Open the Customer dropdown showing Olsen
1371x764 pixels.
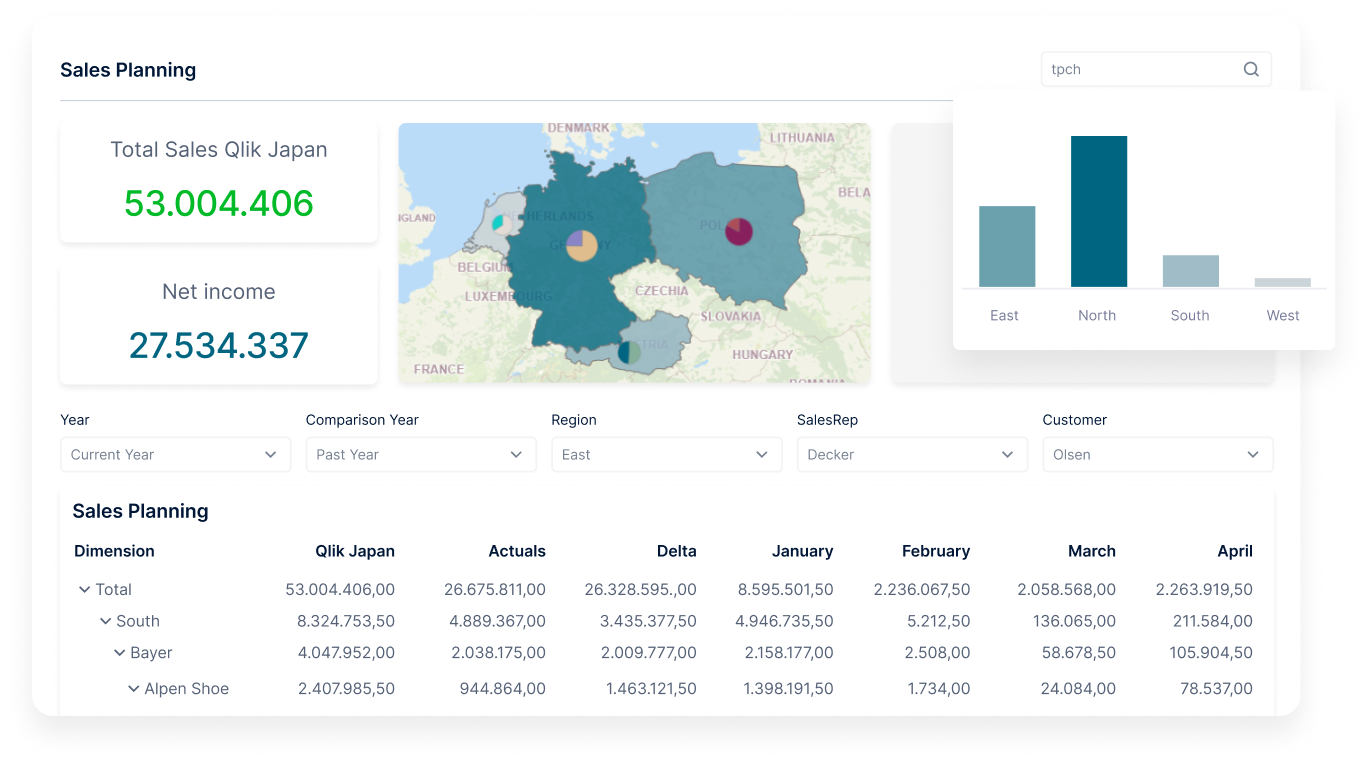point(1157,454)
